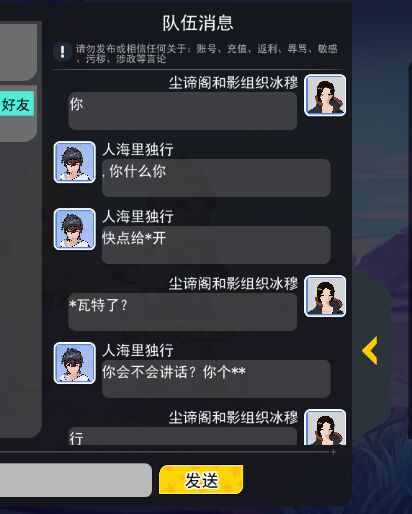Viewport: 412px width, 514px height.
Task: Click the first message bubble 你
Action: point(183,111)
